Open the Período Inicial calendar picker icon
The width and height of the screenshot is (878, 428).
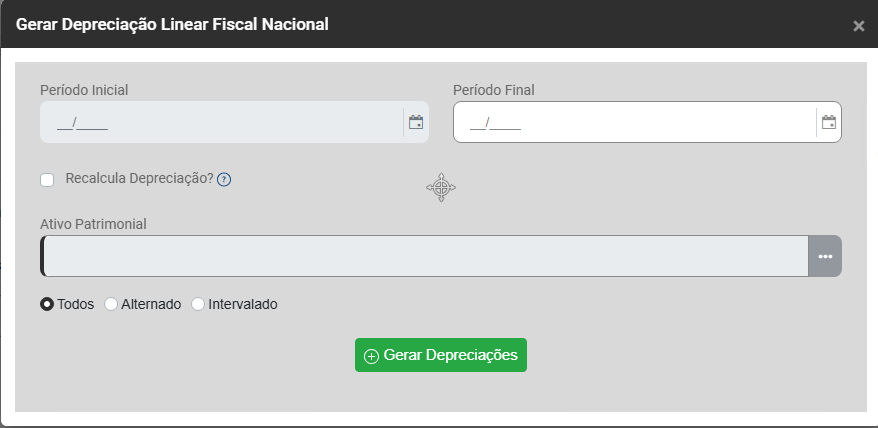coord(416,123)
